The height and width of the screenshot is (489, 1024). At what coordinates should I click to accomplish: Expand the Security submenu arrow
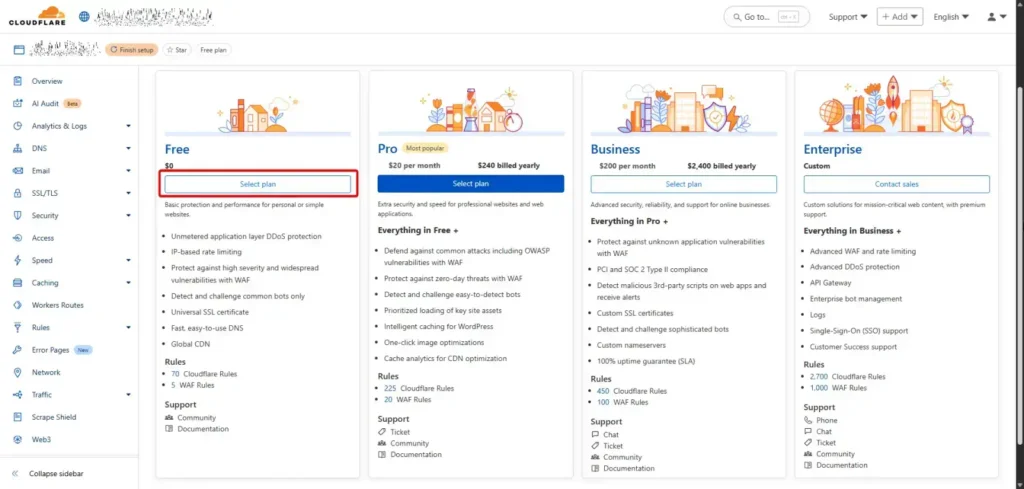[x=129, y=215]
